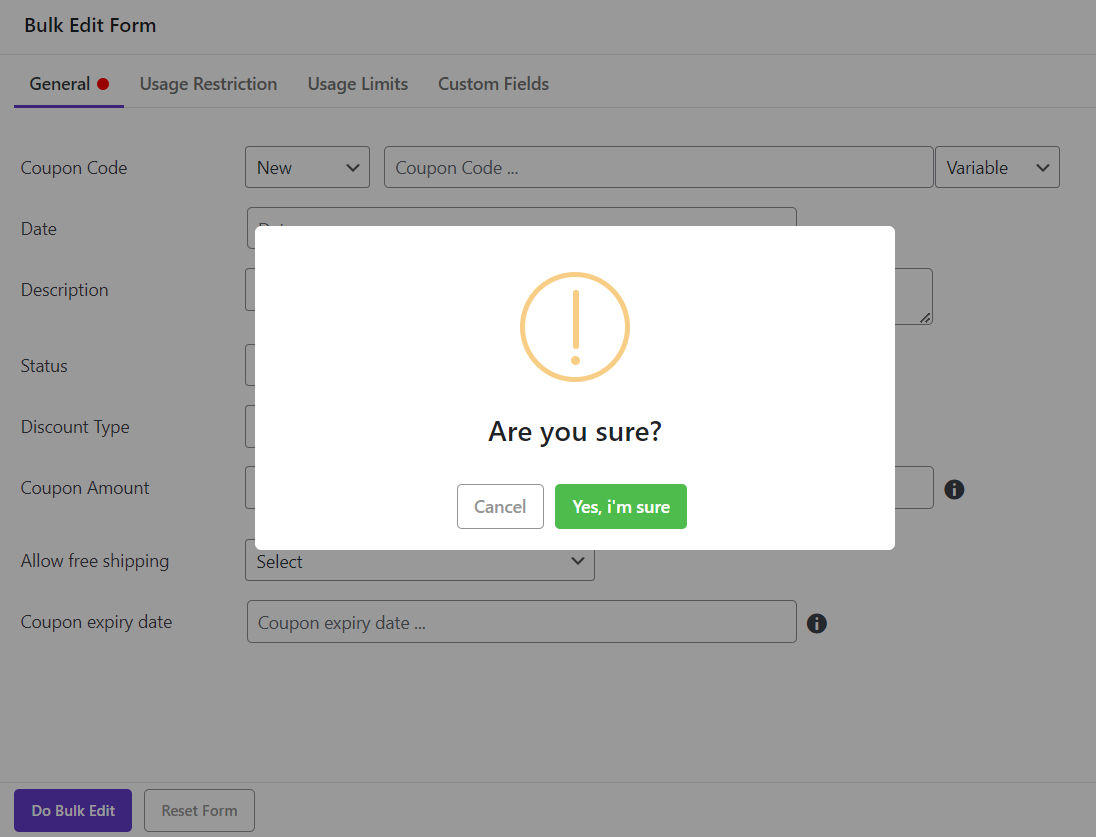Viewport: 1096px width, 837px height.
Task: Click the info icon beside Coupon expiry date
Action: click(x=816, y=623)
